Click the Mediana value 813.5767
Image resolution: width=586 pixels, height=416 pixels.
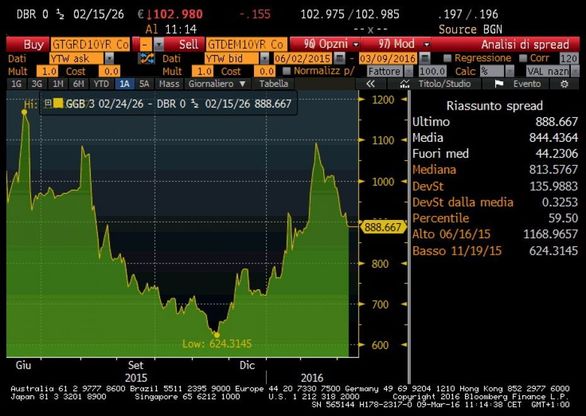click(x=553, y=170)
